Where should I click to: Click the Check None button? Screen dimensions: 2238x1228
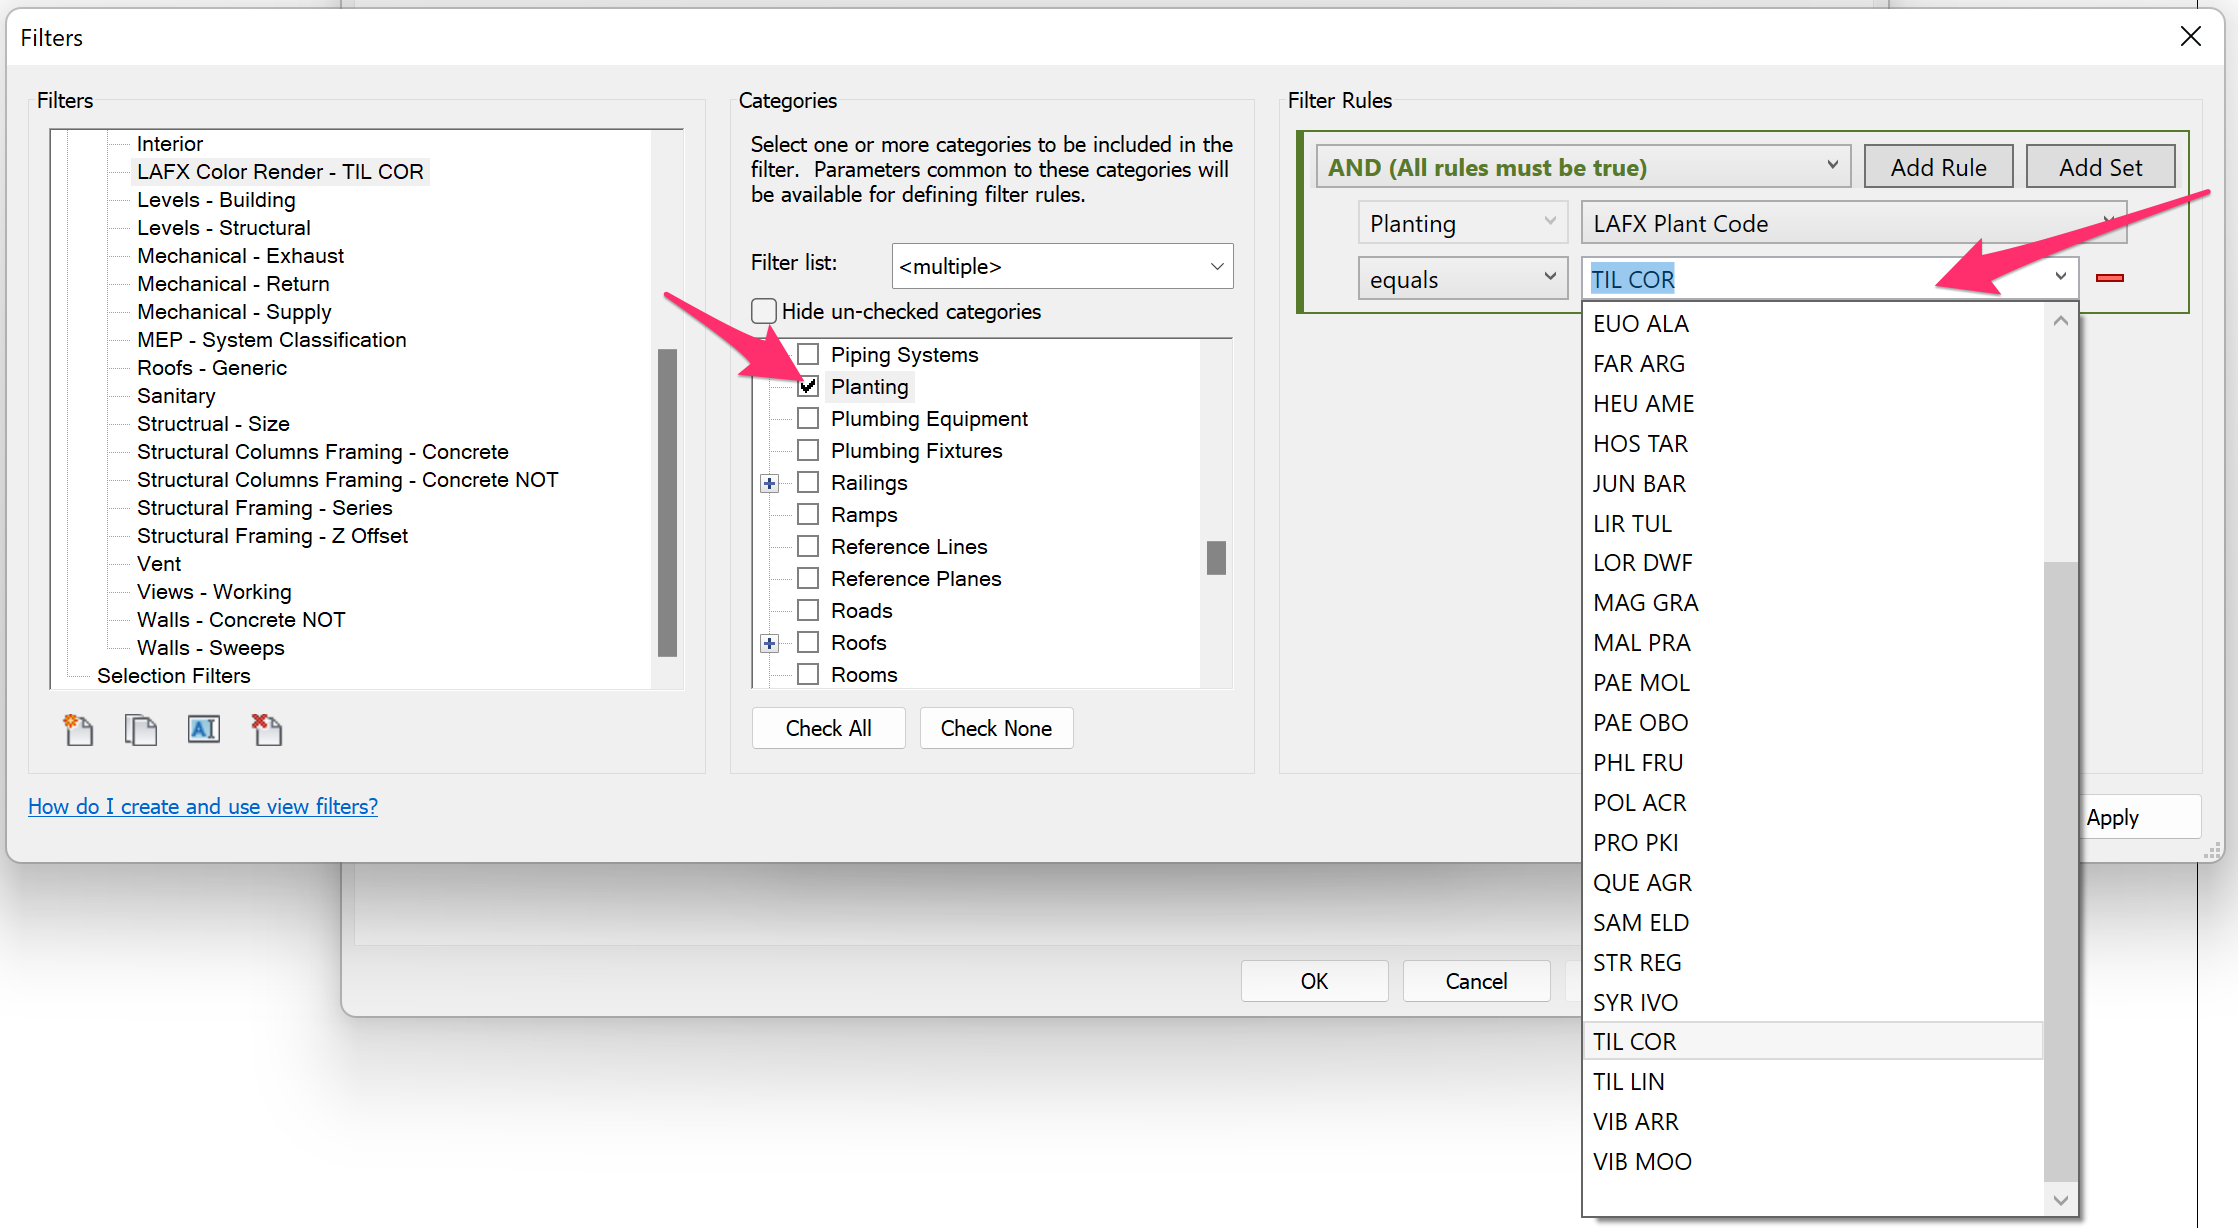[x=996, y=728]
